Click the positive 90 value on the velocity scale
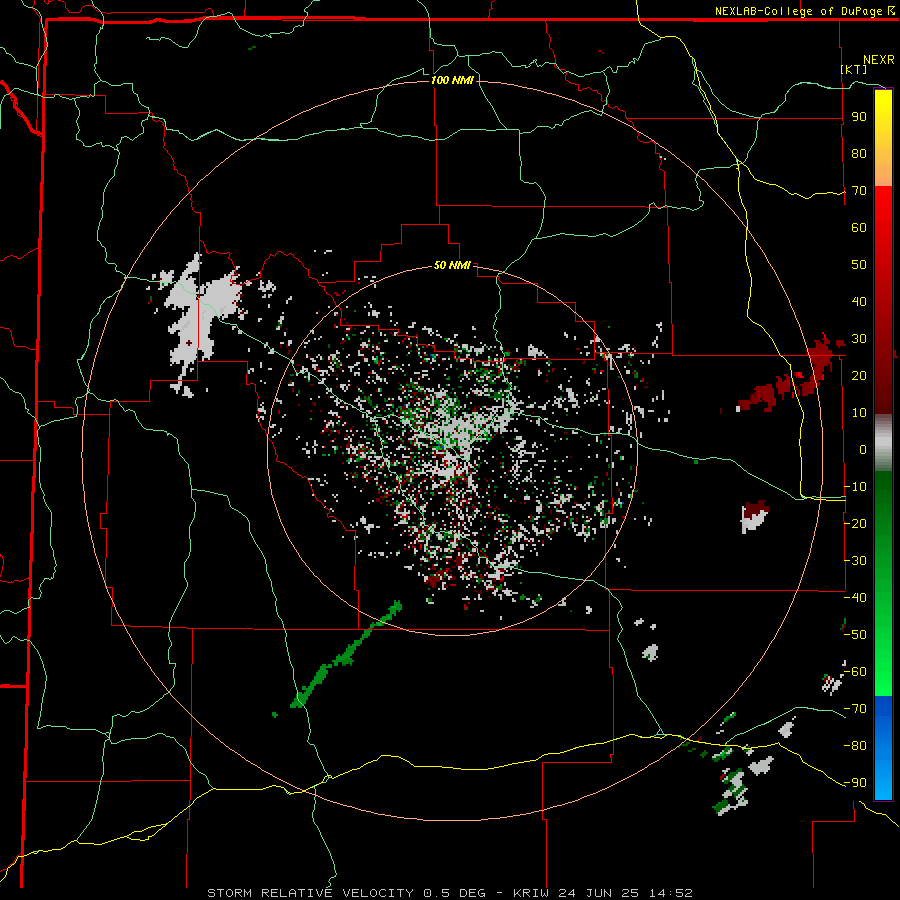The width and height of the screenshot is (900, 900). pyautogui.click(x=859, y=117)
